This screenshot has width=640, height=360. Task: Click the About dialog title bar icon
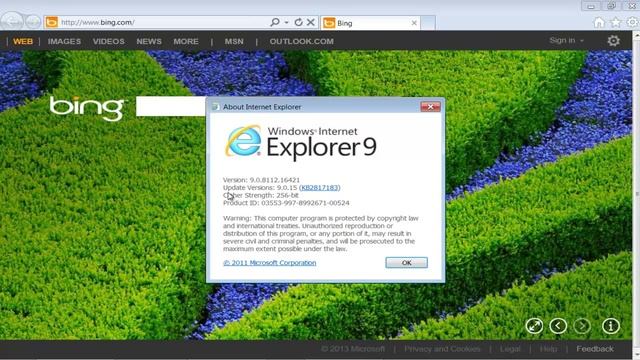coord(216,107)
